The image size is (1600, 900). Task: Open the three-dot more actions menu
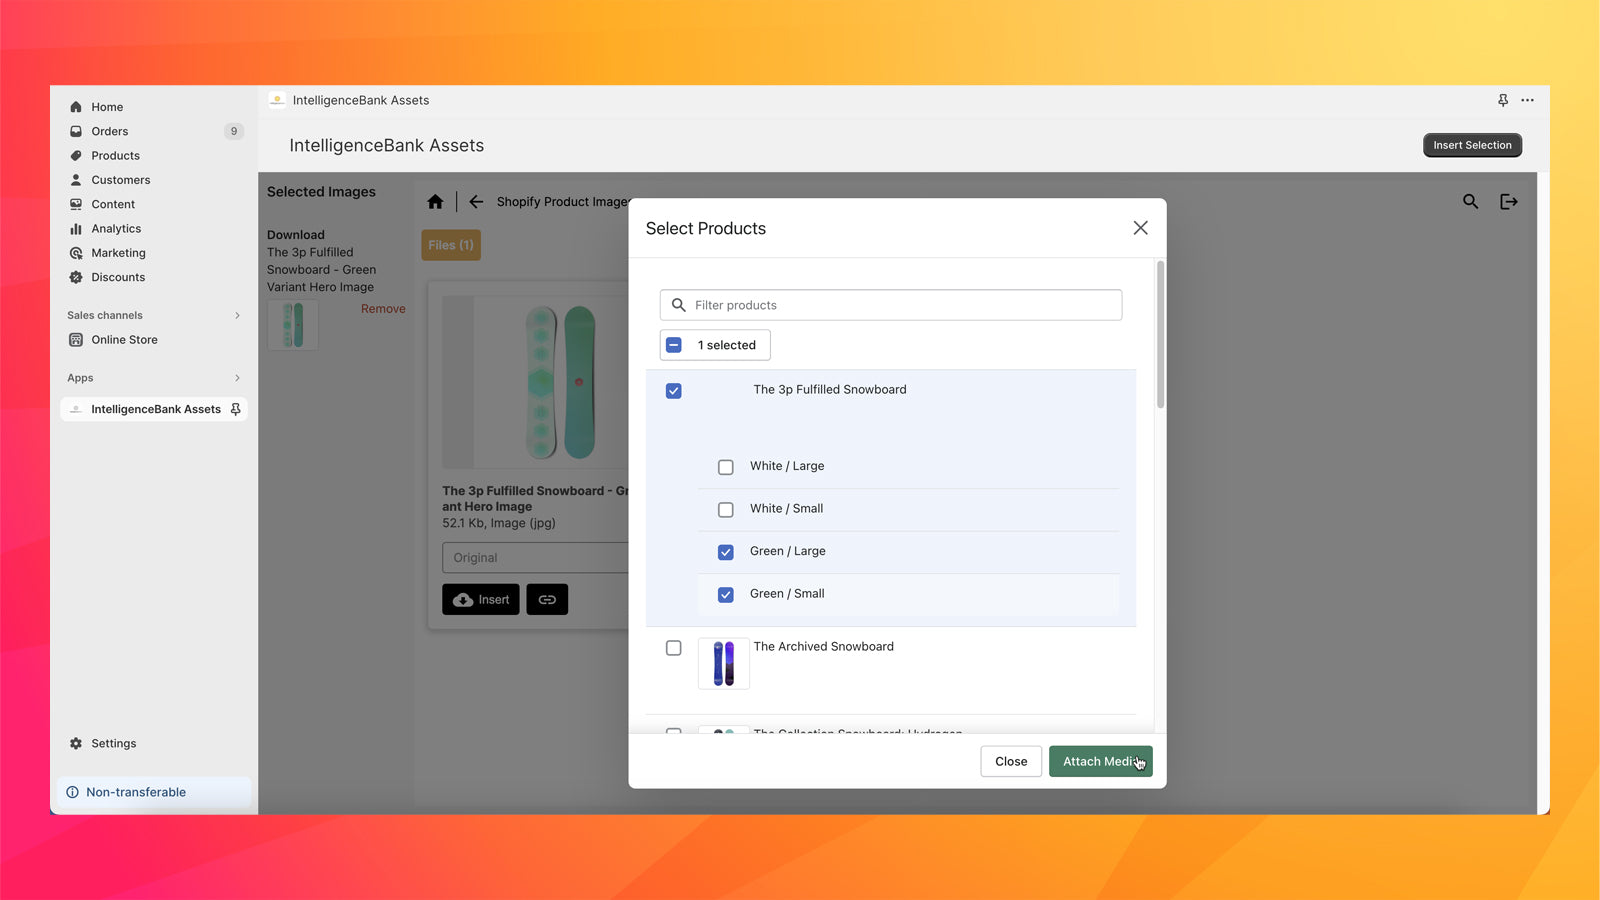pyautogui.click(x=1528, y=100)
